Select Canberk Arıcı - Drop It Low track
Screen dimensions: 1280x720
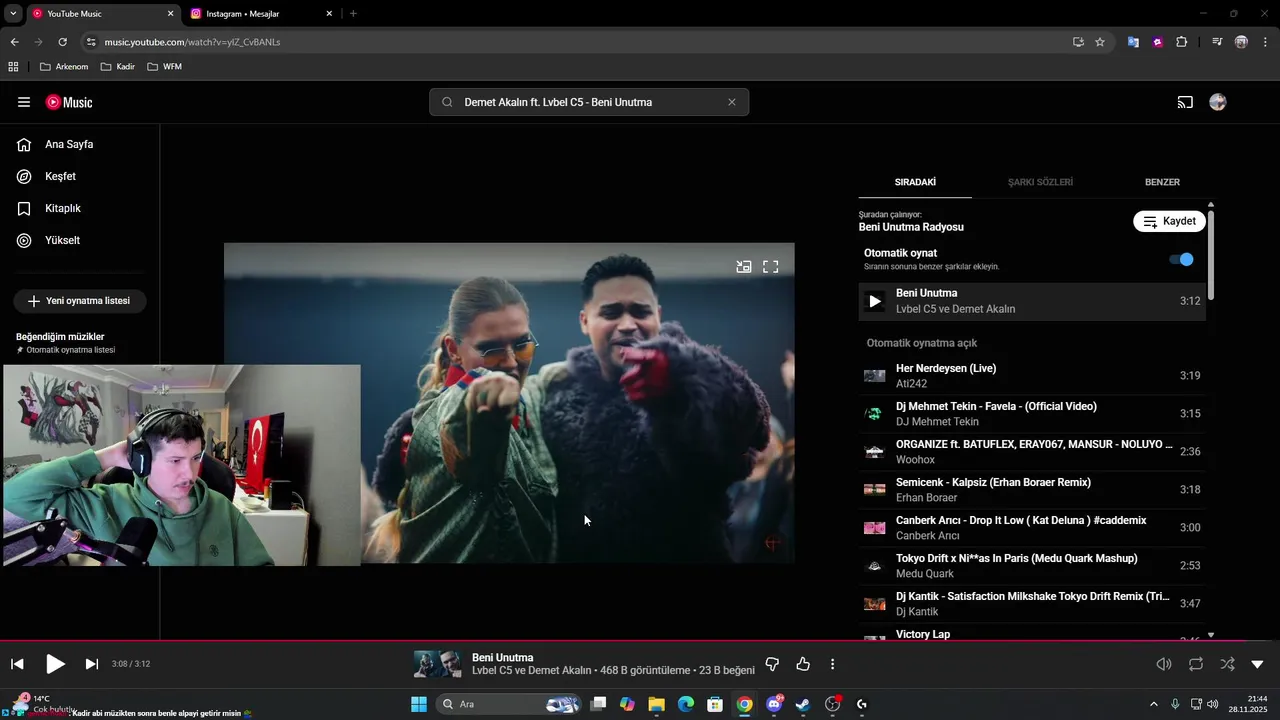click(1032, 528)
